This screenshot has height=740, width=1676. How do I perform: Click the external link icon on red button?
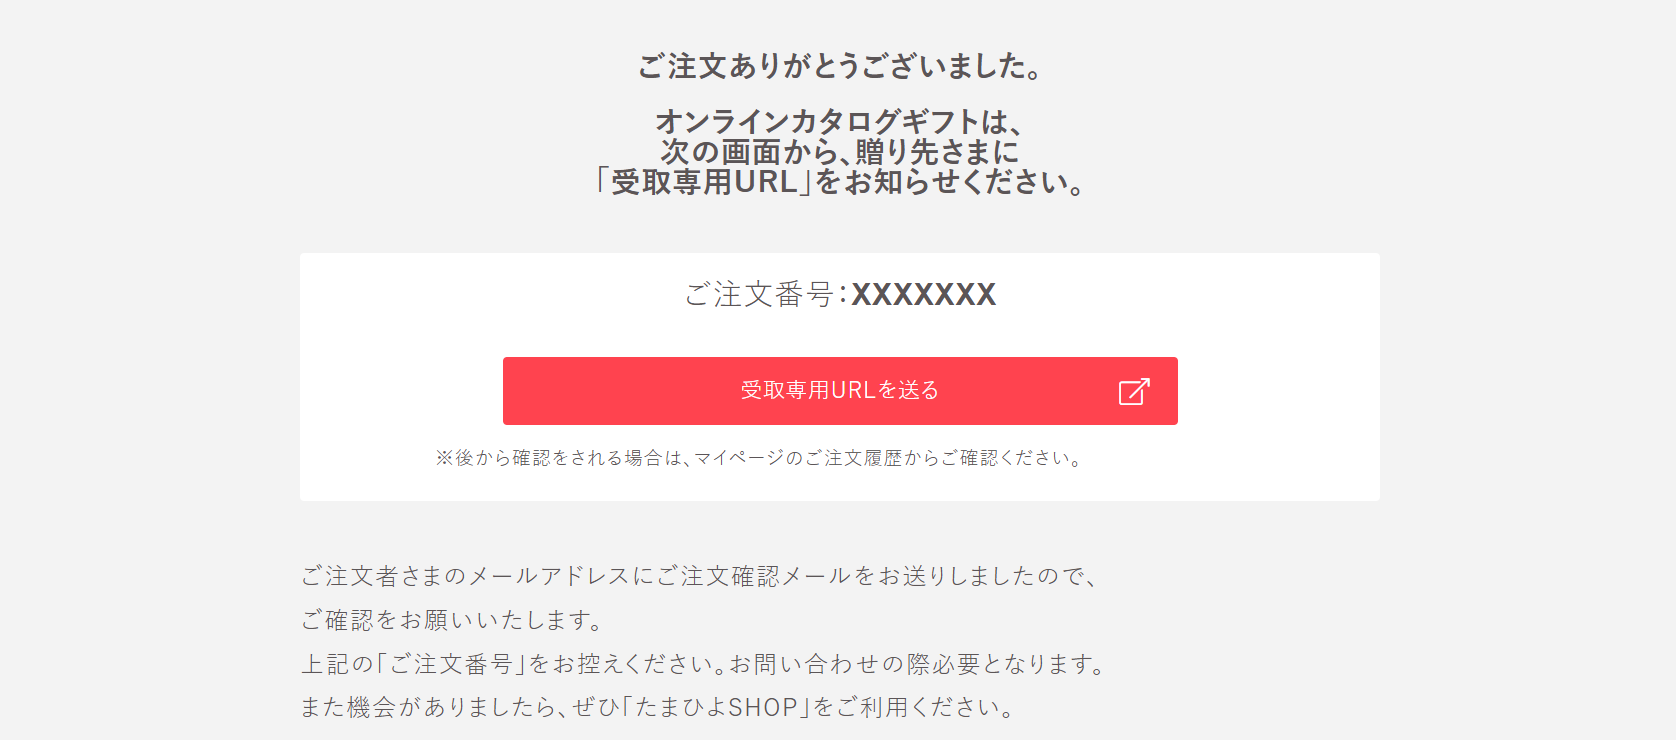pos(1134,391)
